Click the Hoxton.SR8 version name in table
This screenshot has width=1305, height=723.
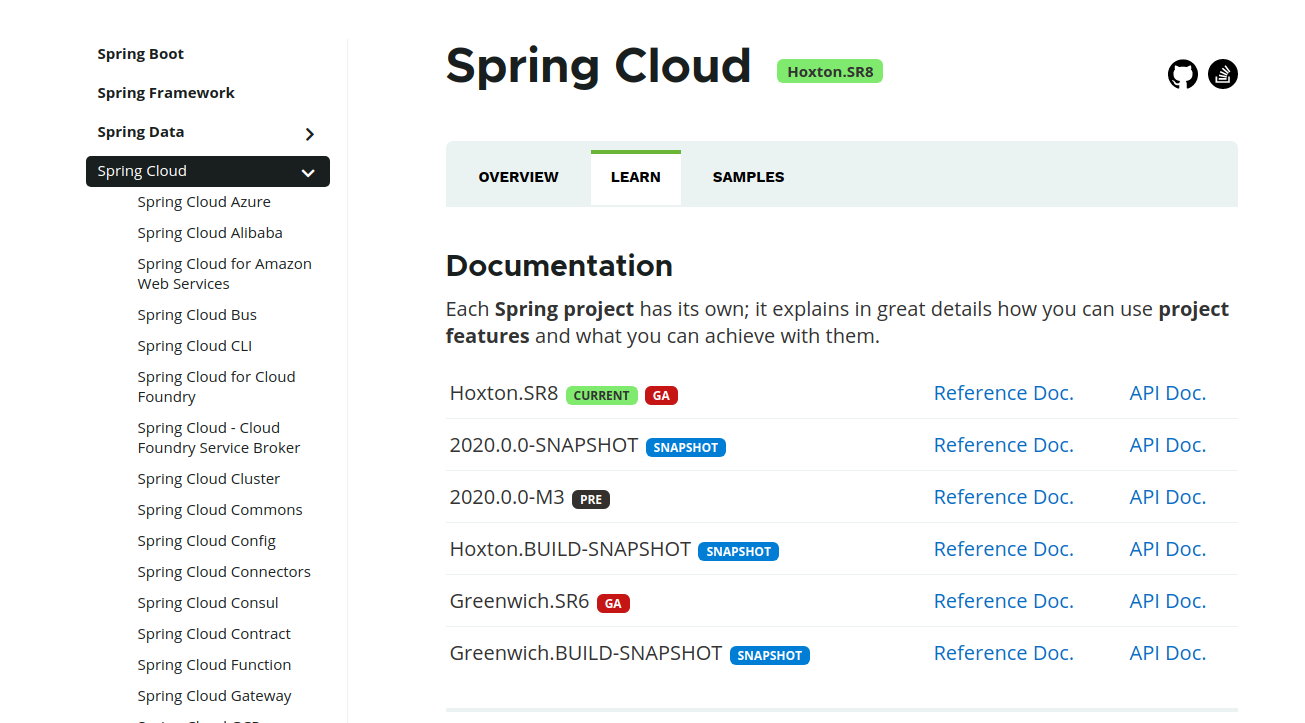pos(504,393)
